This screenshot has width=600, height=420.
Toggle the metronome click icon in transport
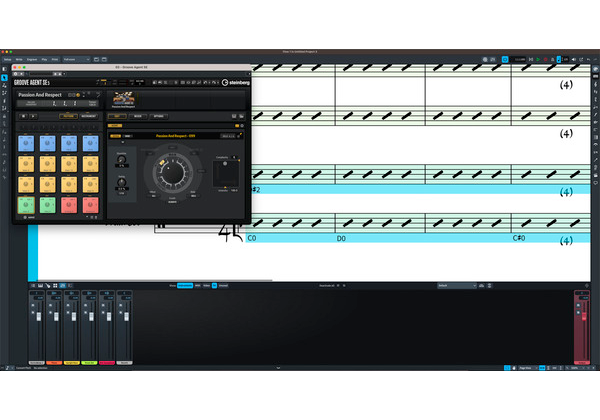click(x=552, y=59)
